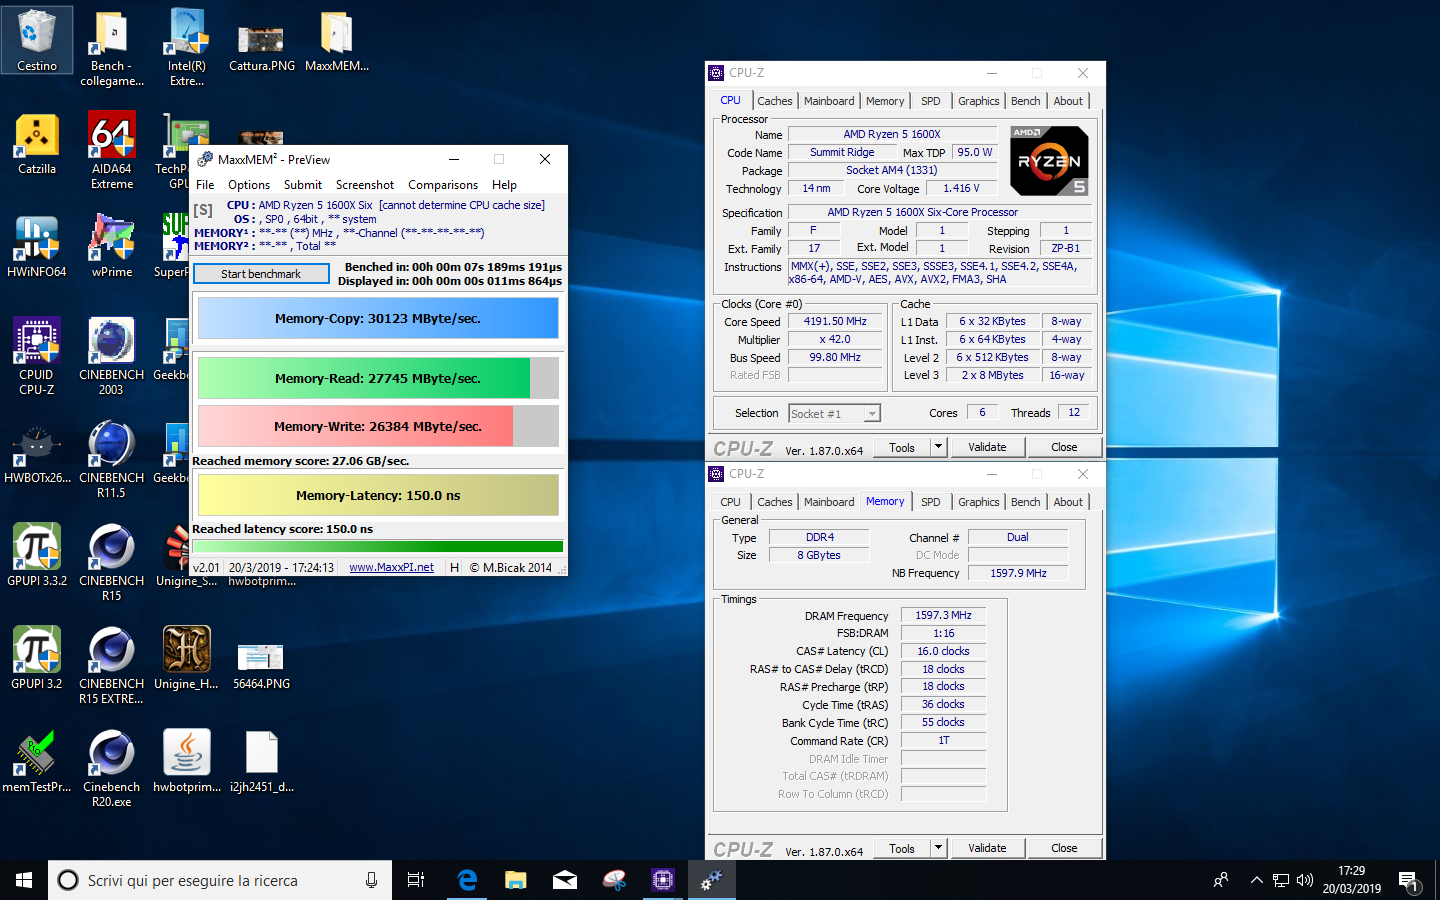Viewport: 1440px width, 900px height.
Task: Launch Catzilla benchmark icon
Action: 37,144
